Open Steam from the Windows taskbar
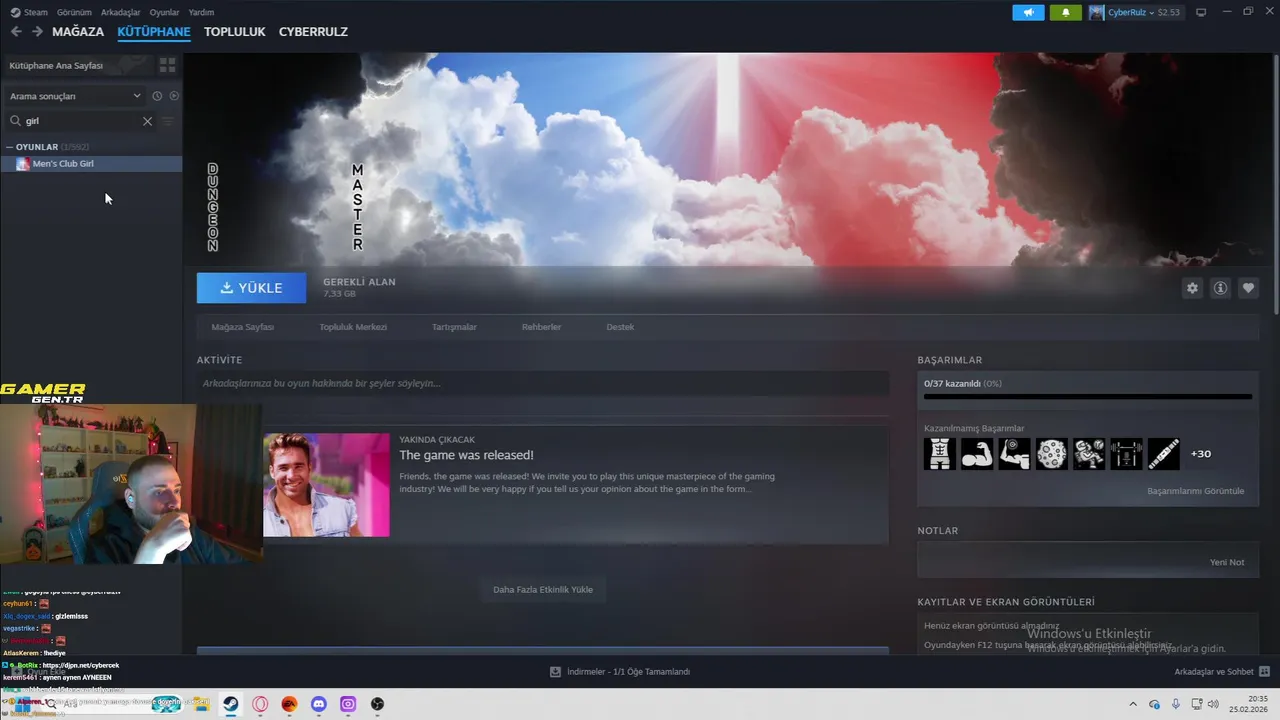The width and height of the screenshot is (1280, 720). (230, 704)
